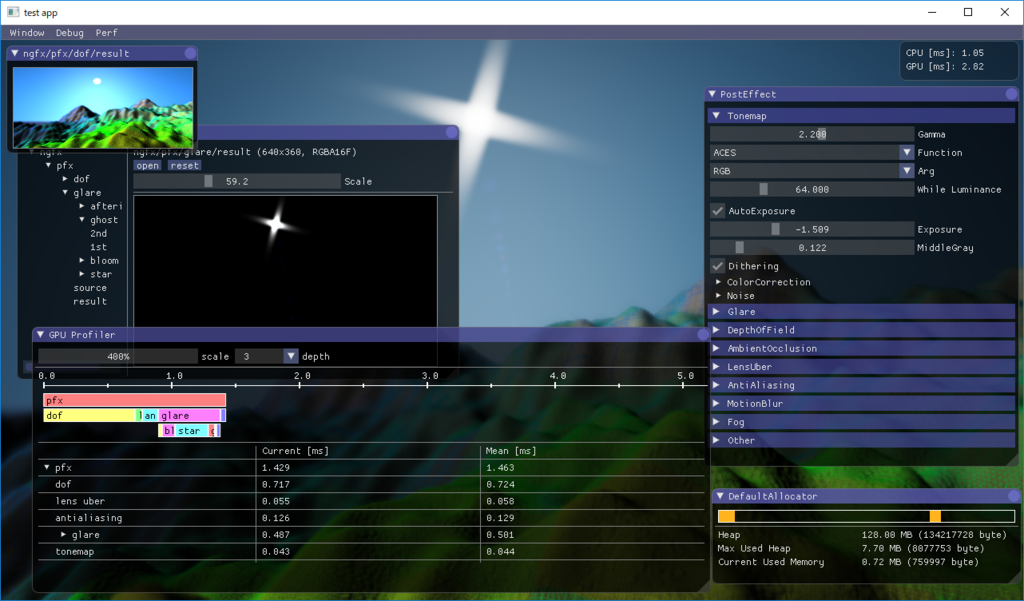The height and width of the screenshot is (601, 1024).
Task: Select the 2nd ghost pass item
Action: (x=99, y=233)
